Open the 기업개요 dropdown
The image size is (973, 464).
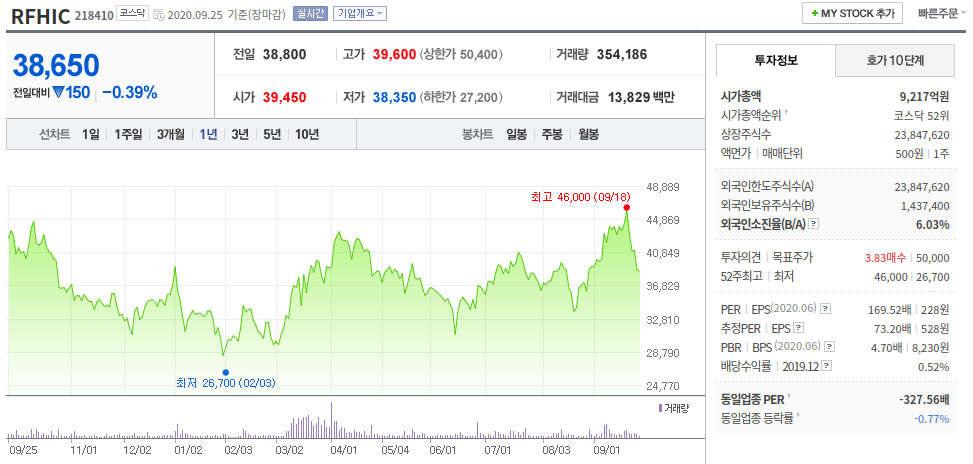point(360,13)
